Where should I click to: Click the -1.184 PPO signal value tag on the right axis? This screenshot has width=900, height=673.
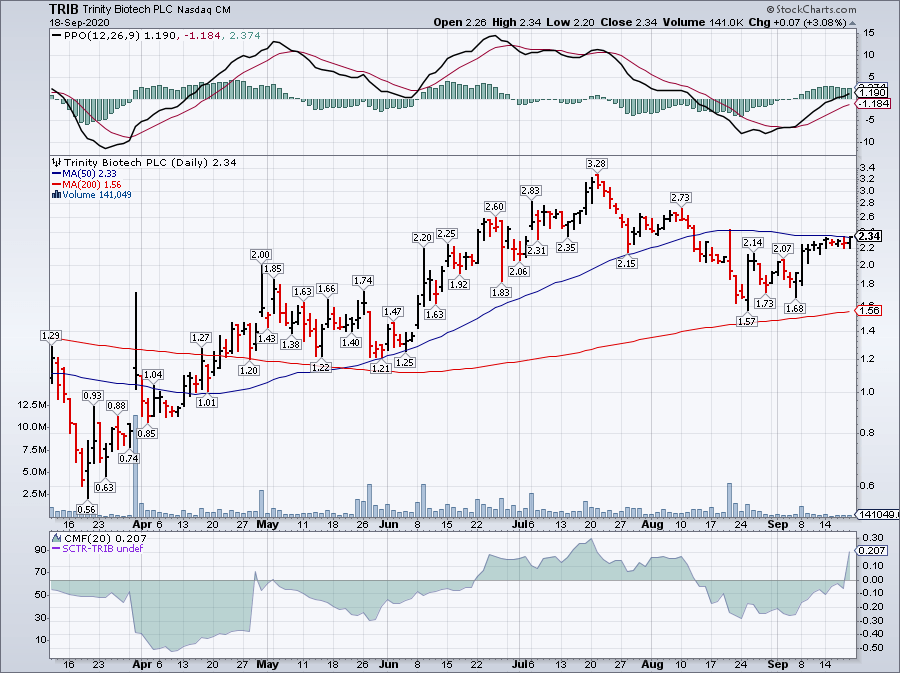(x=874, y=103)
